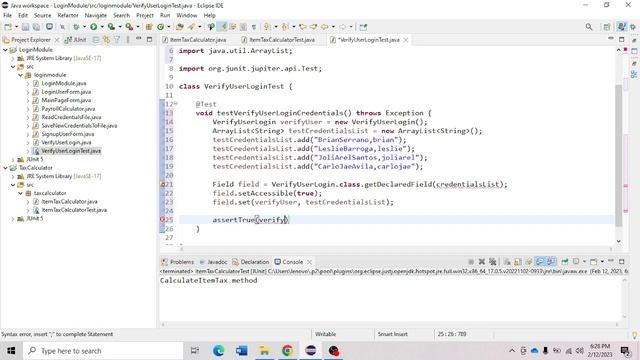Remove All Terminated Launches icon

(493, 262)
